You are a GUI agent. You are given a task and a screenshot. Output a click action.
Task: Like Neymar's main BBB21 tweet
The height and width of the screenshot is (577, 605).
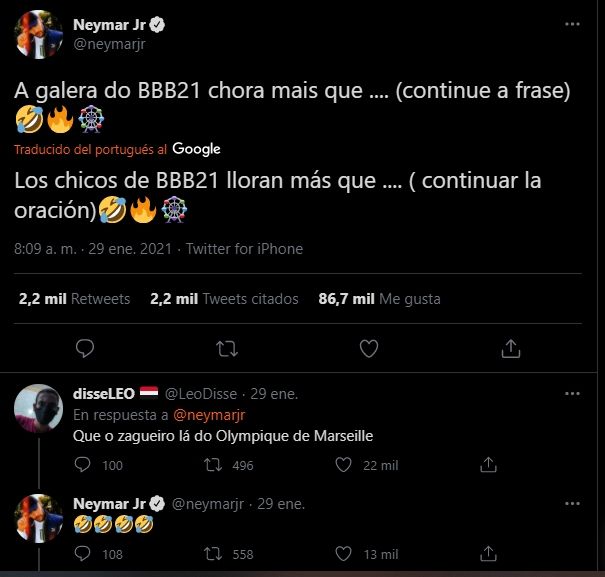pyautogui.click(x=369, y=348)
